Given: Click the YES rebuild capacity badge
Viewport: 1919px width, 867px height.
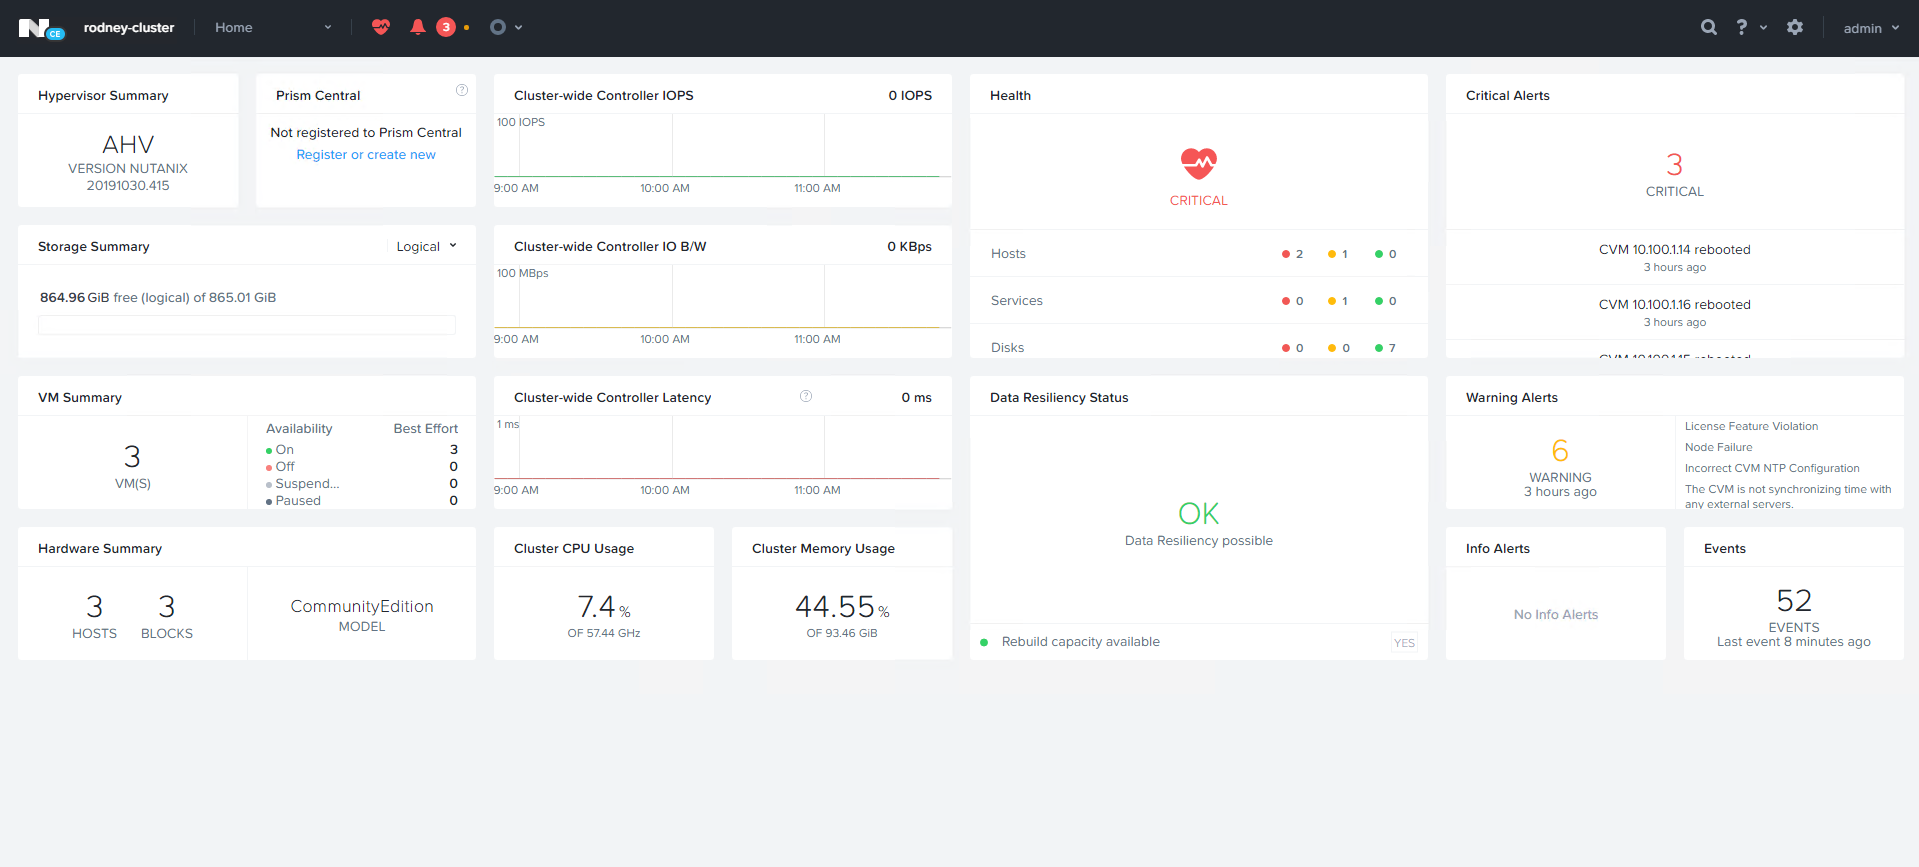Looking at the screenshot, I should [1404, 643].
